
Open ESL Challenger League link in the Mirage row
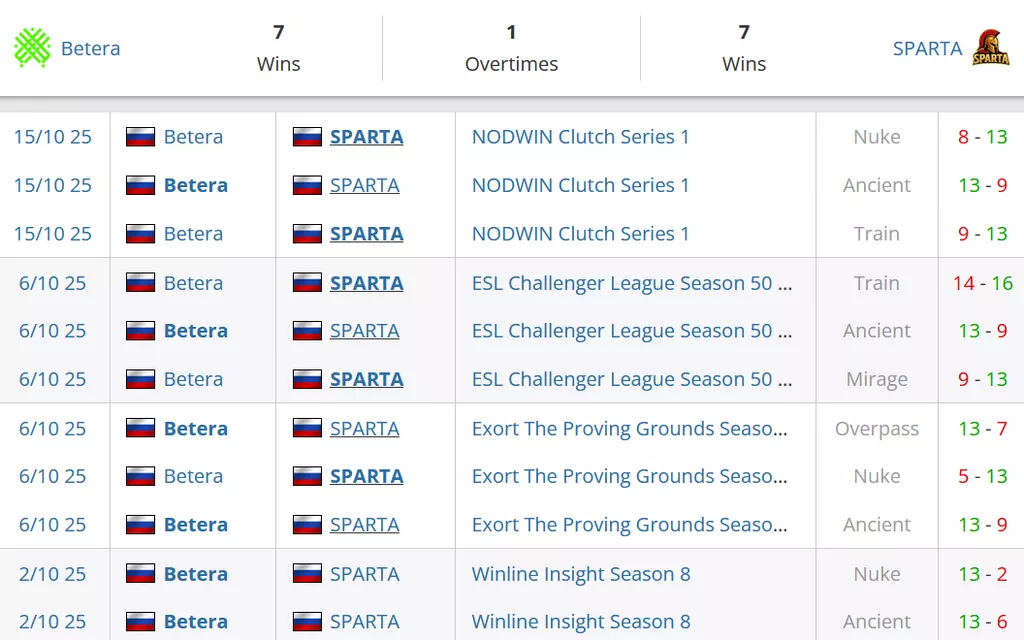click(631, 379)
